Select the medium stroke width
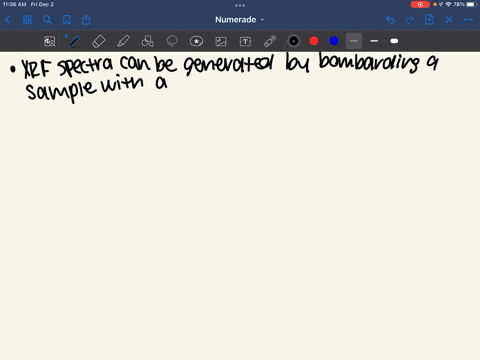The height and width of the screenshot is (360, 480). click(374, 41)
